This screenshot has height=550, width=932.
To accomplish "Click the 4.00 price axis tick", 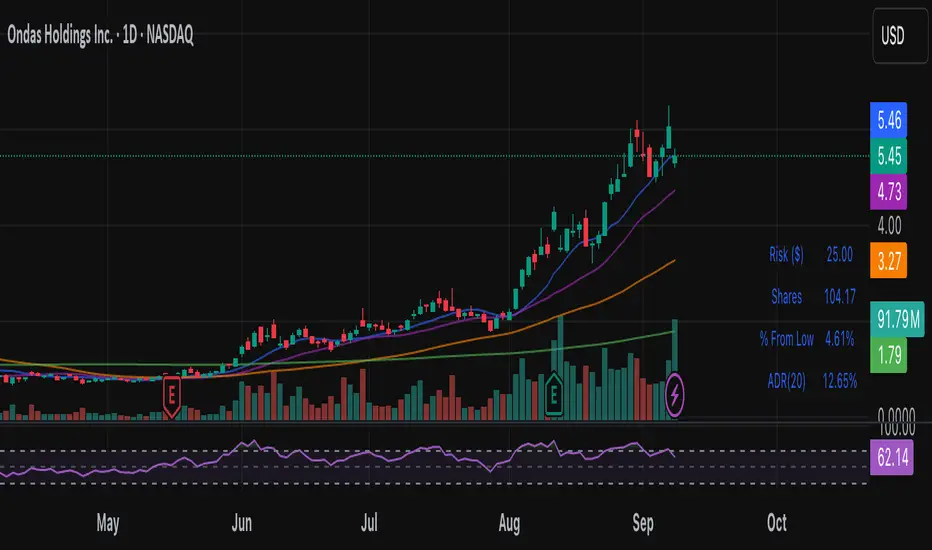I will coord(889,225).
